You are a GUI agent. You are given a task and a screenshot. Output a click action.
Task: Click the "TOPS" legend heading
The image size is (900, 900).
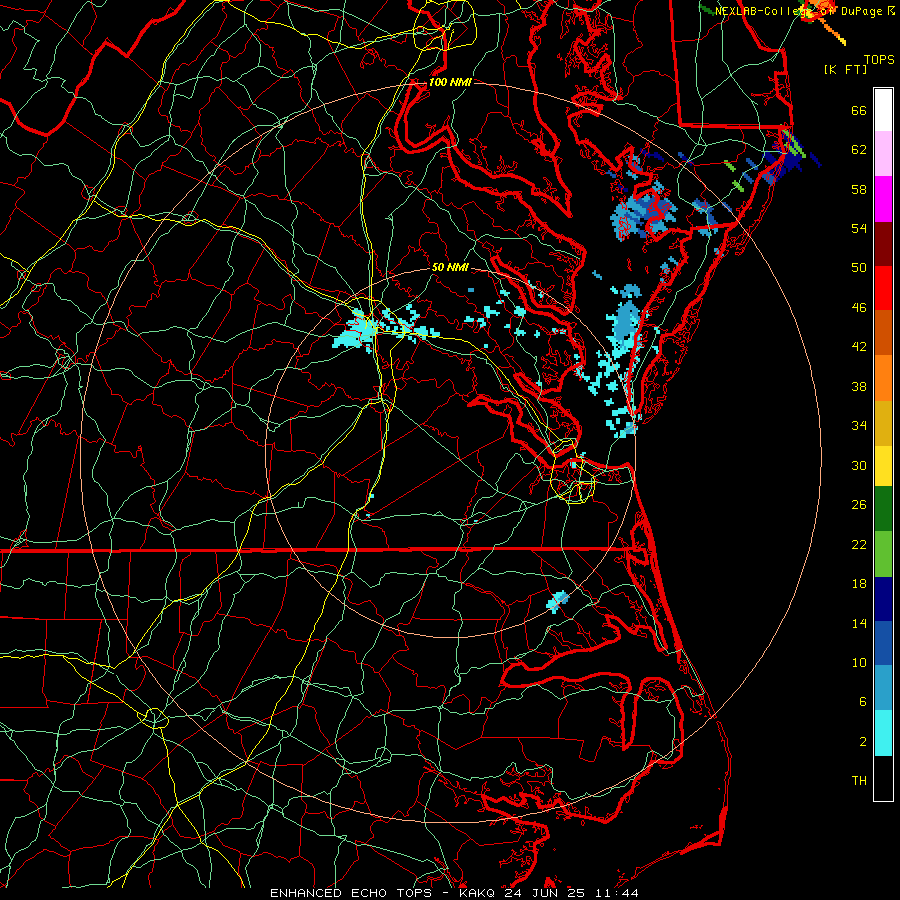879,60
